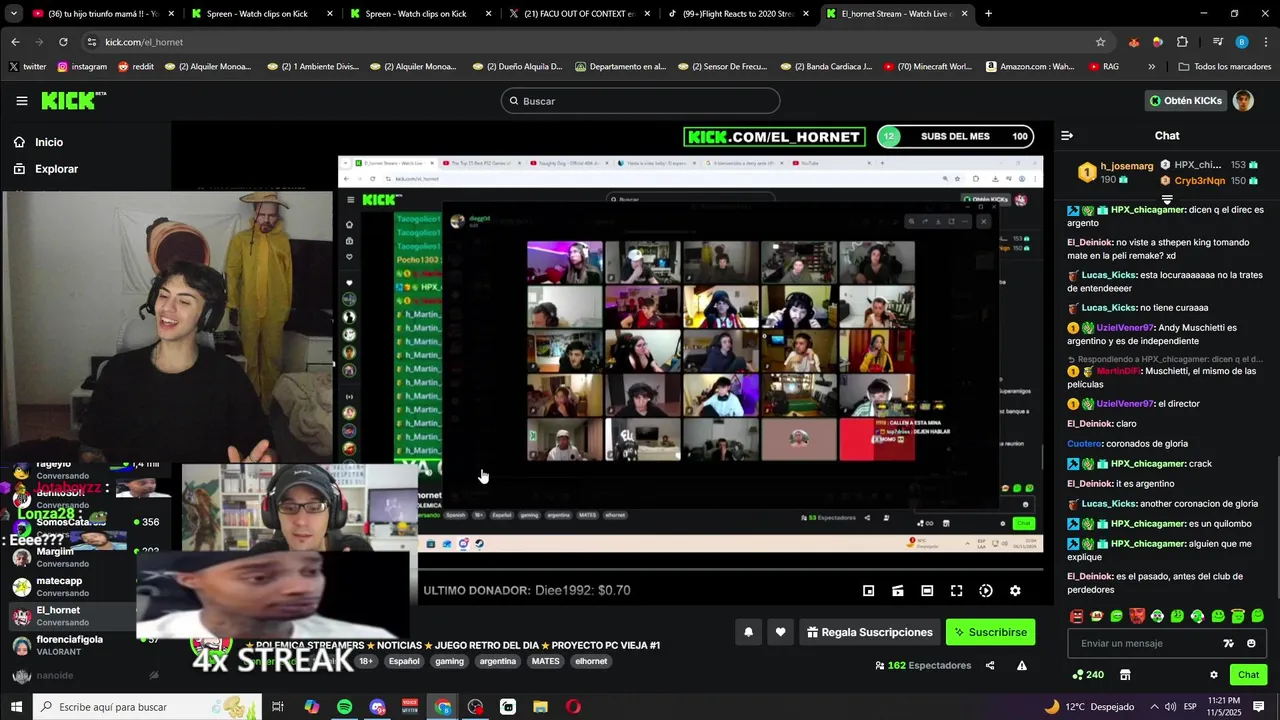Reload the page
This screenshot has height=720, width=1280.
[x=63, y=42]
